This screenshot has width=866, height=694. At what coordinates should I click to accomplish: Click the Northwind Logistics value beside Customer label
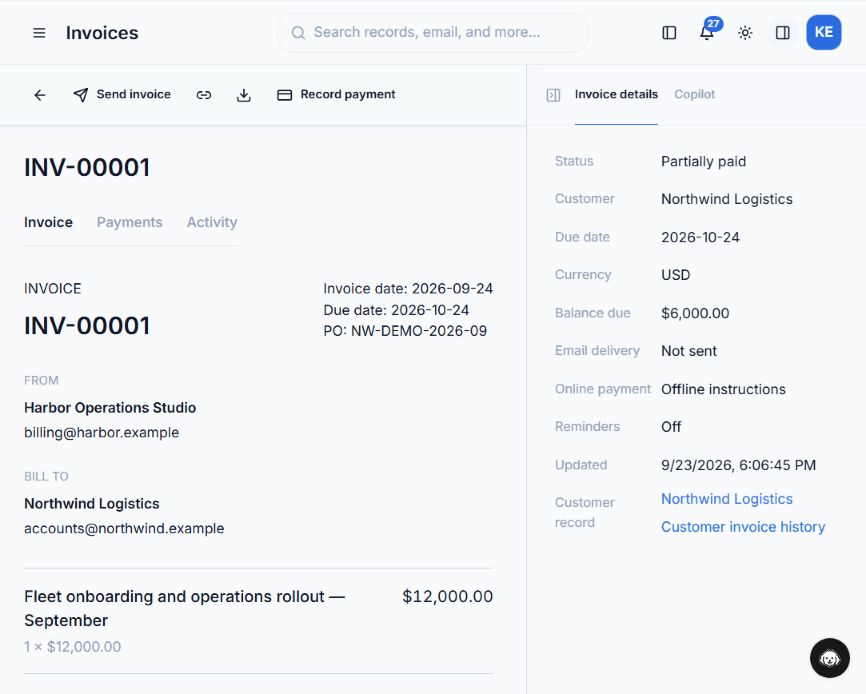pyautogui.click(x=727, y=199)
